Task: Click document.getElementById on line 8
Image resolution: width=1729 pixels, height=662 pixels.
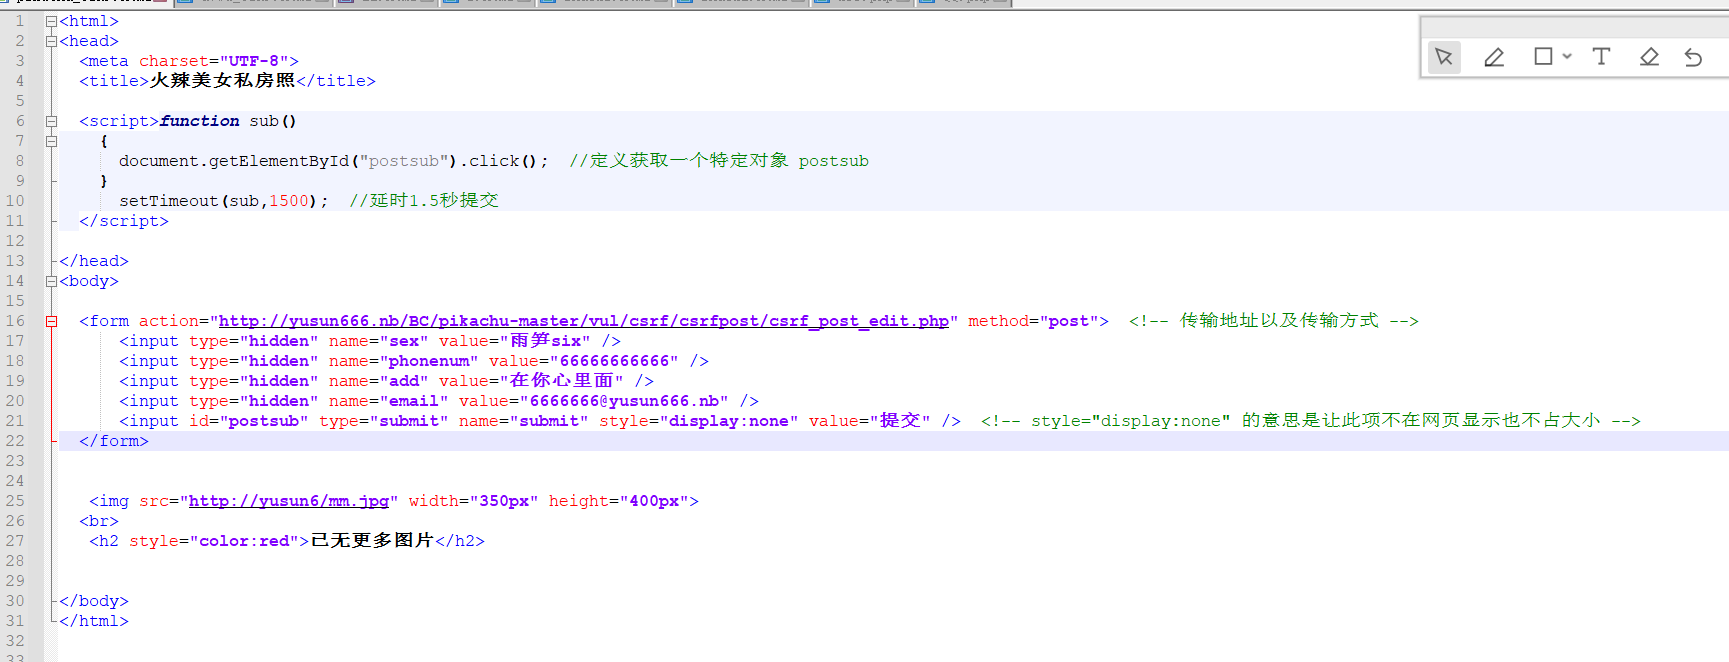Action: (x=234, y=161)
